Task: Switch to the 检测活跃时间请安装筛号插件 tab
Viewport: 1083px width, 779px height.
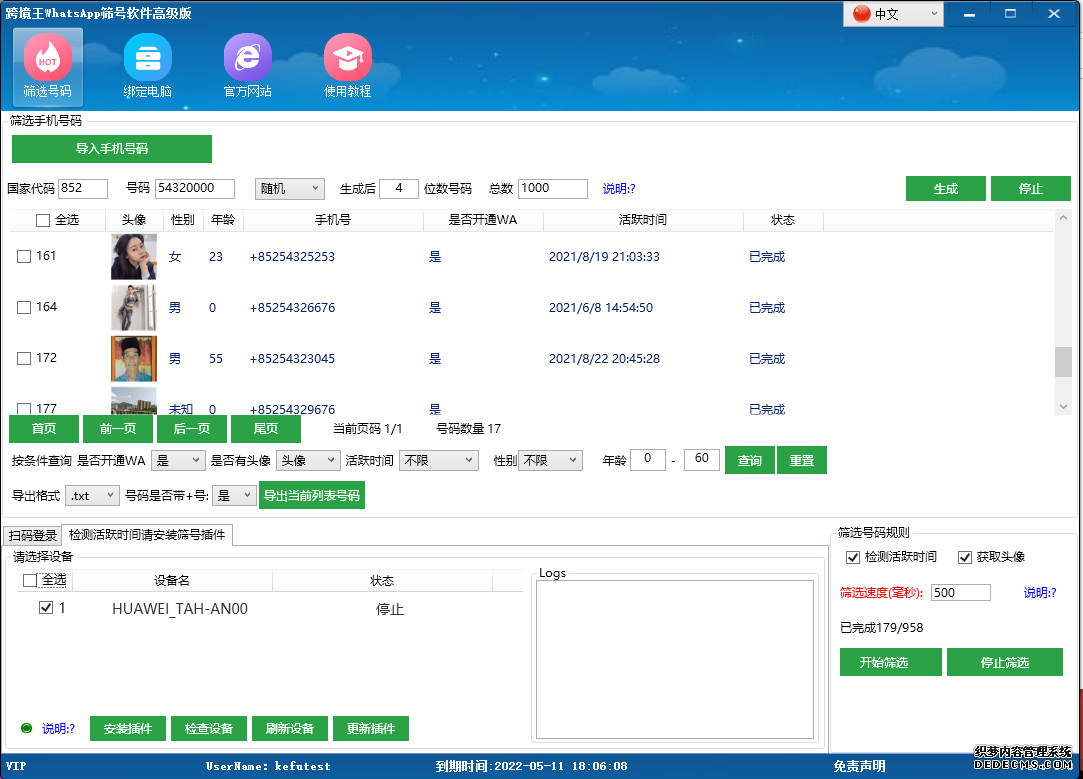Action: click(147, 535)
